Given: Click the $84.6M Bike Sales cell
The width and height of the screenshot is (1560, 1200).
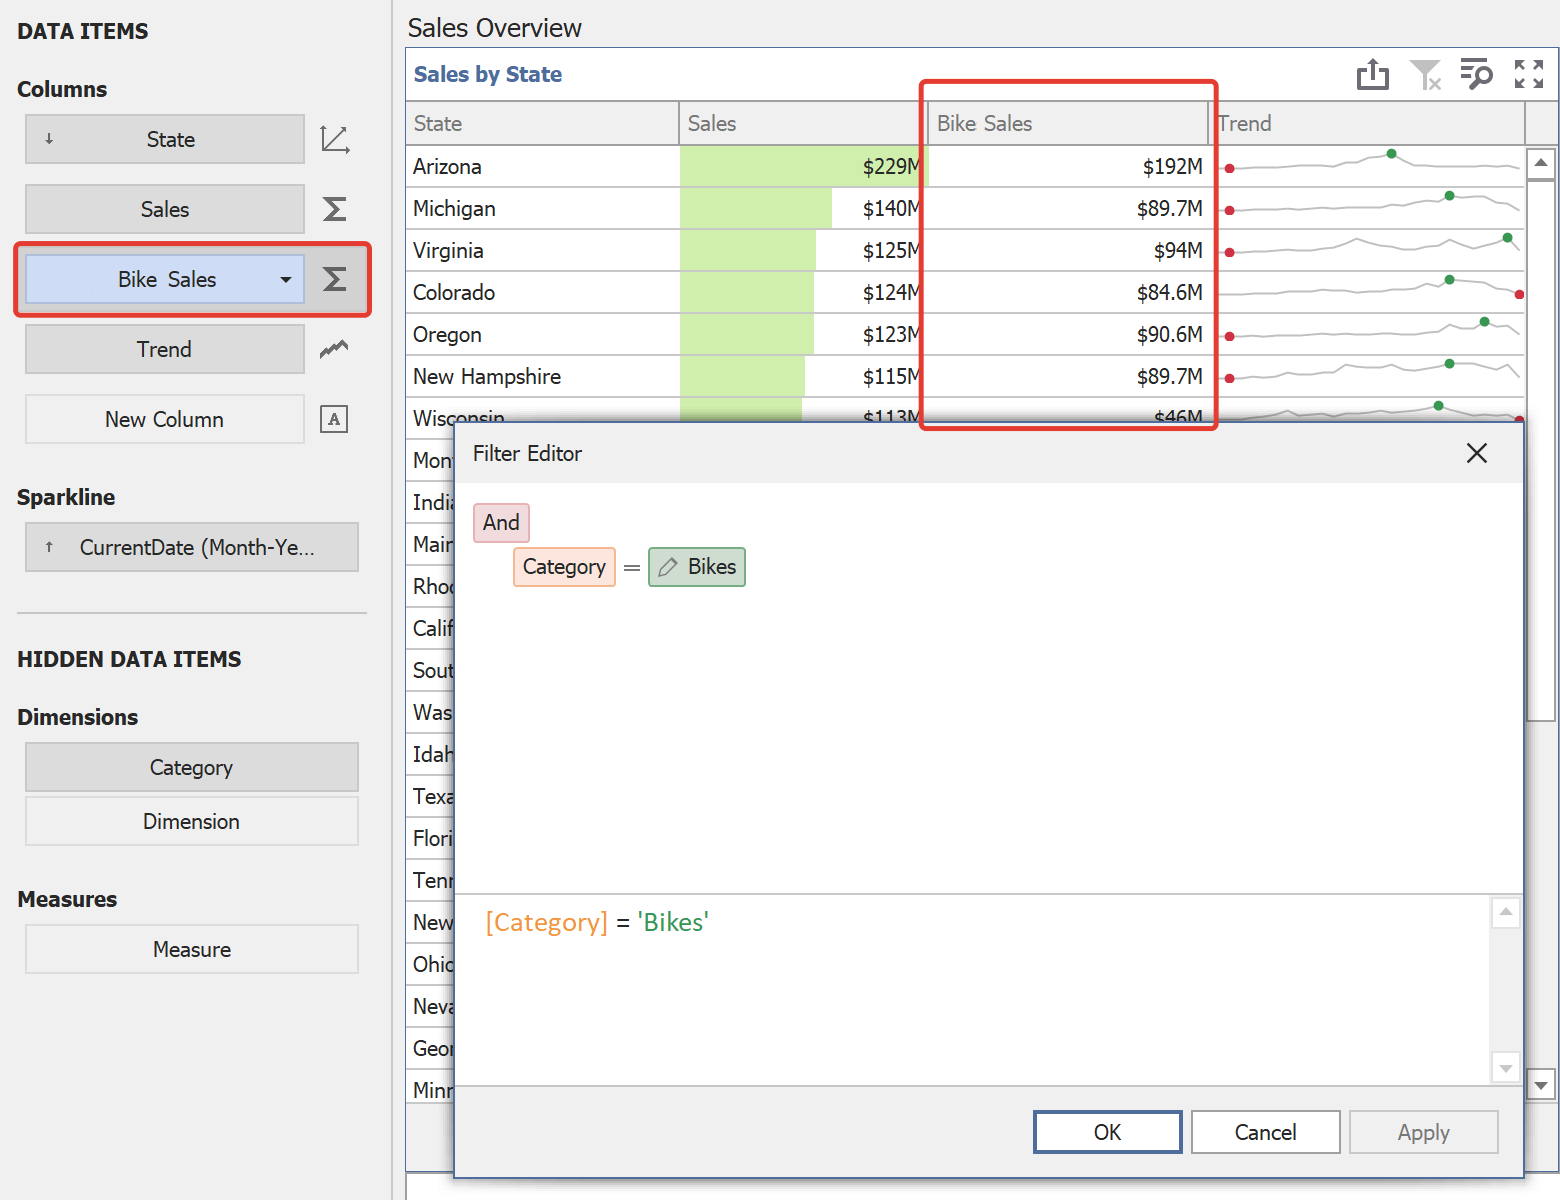Looking at the screenshot, I should 1068,292.
